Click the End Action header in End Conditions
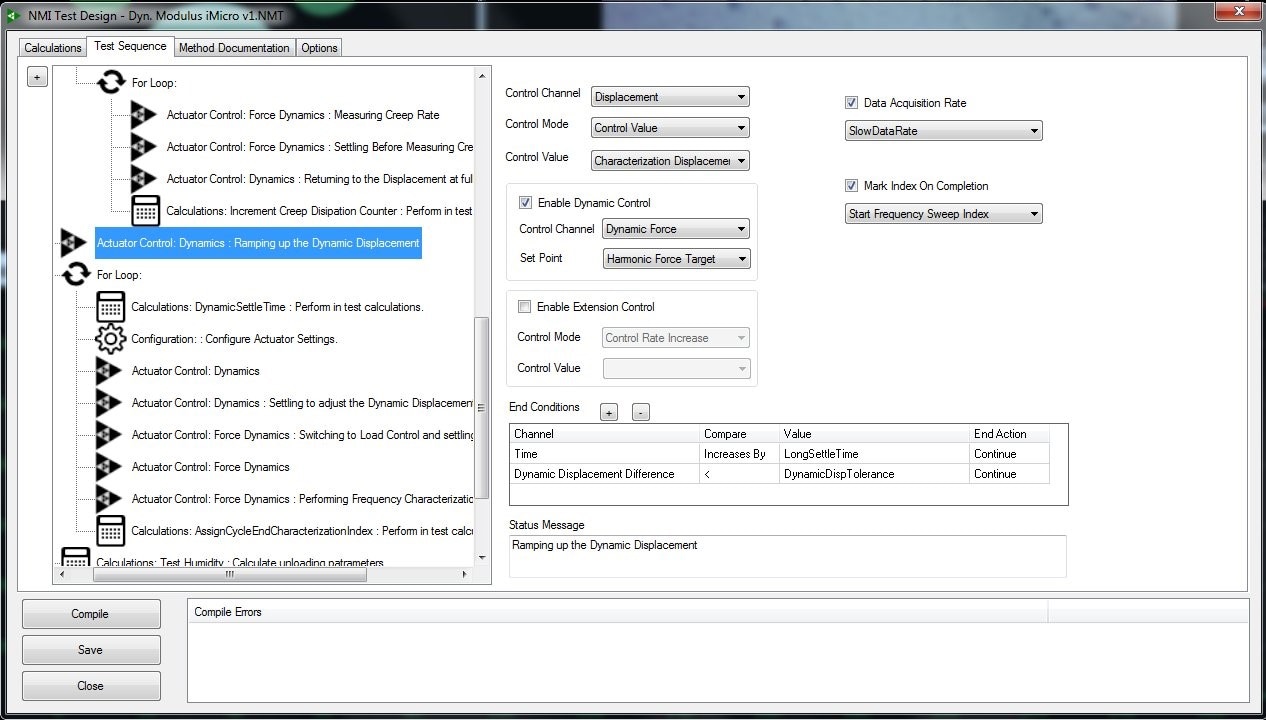The image size is (1266, 720). pyautogui.click(x=1010, y=434)
